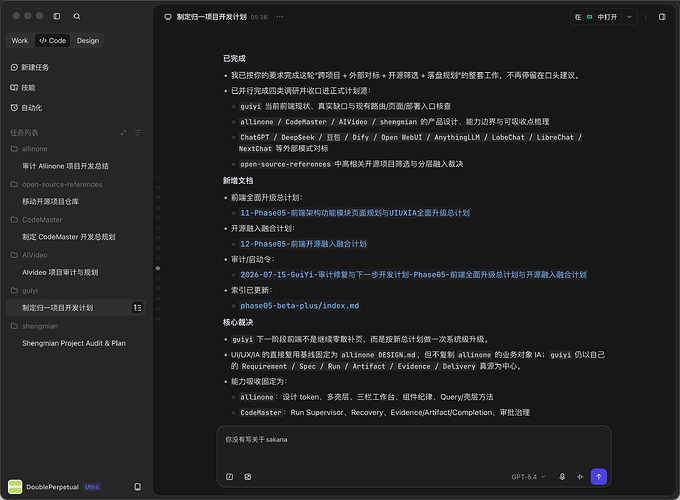Expand the dropdown arrow next to 中打开
This screenshot has width=680, height=500.
[629, 17]
